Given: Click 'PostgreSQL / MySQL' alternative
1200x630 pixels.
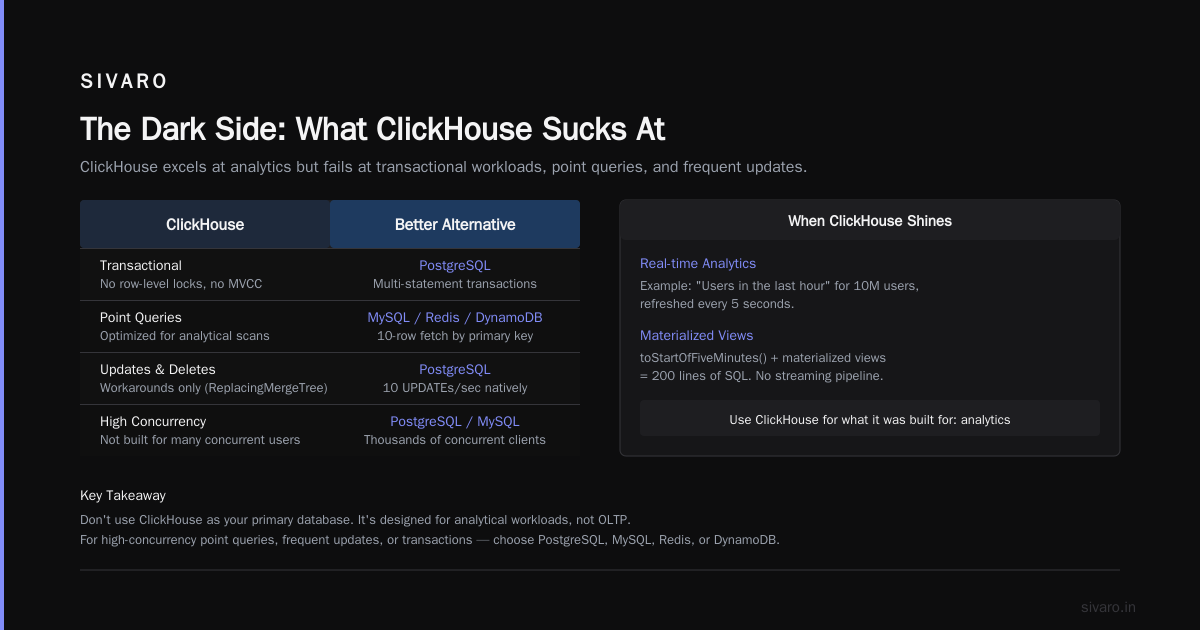Looking at the screenshot, I should point(455,421).
